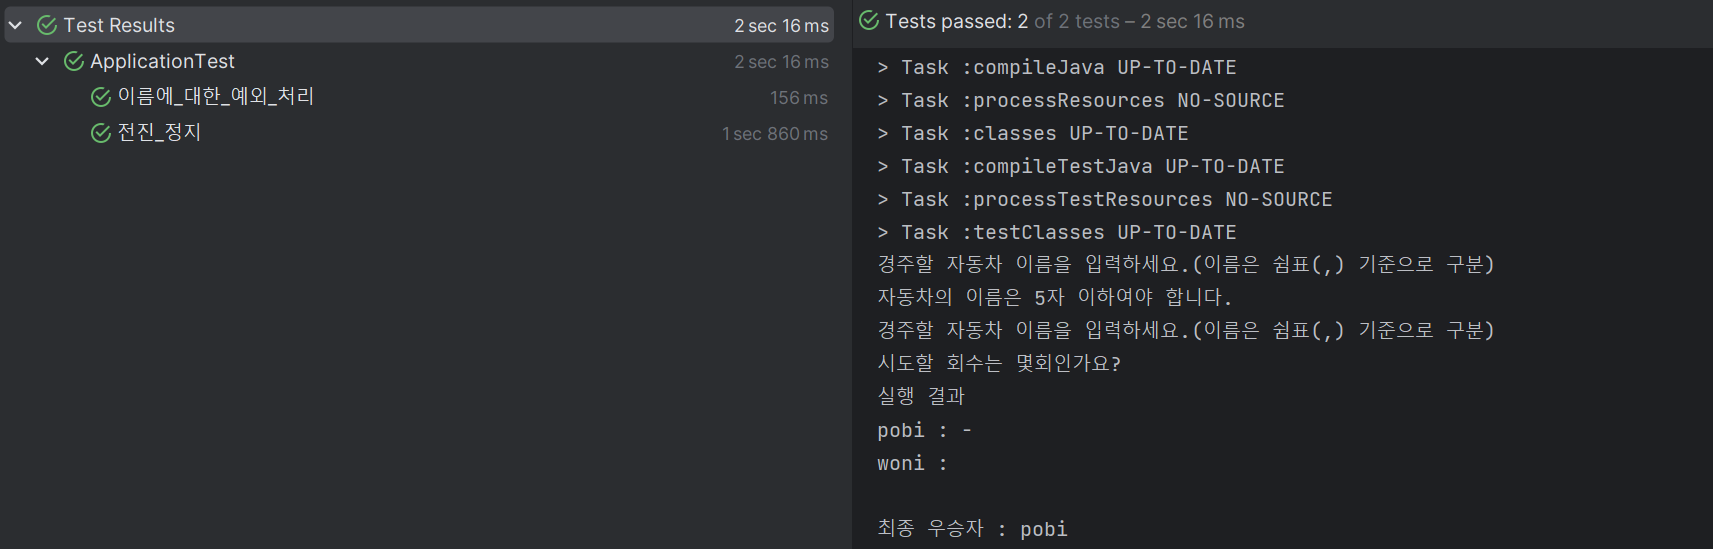Collapse the Test Results root node
Image resolution: width=1713 pixels, height=549 pixels.
click(x=15, y=25)
